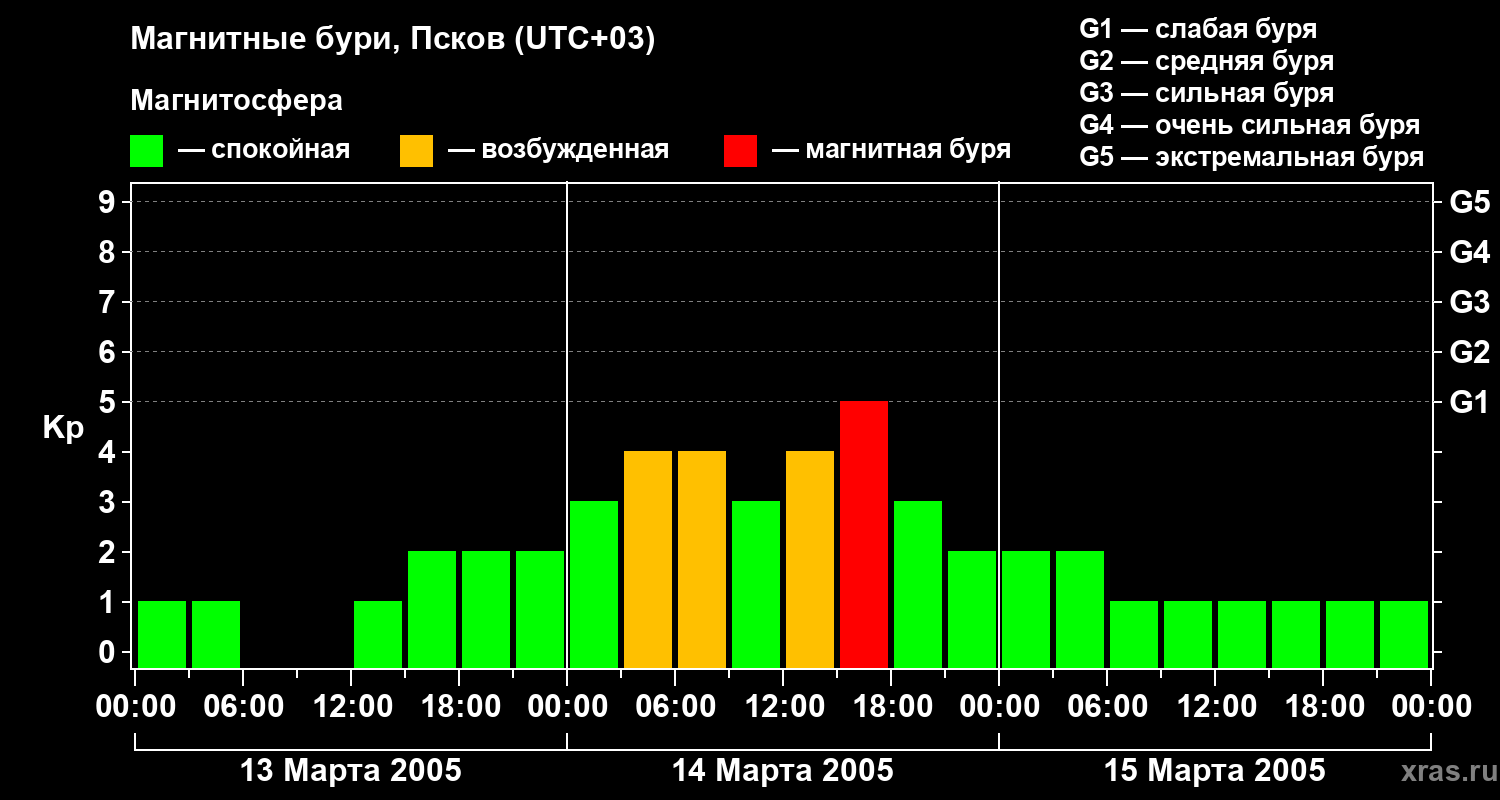Click the '06:00' time label above 15 Марта
Screen dimensions: 1500x800
pos(1107,708)
